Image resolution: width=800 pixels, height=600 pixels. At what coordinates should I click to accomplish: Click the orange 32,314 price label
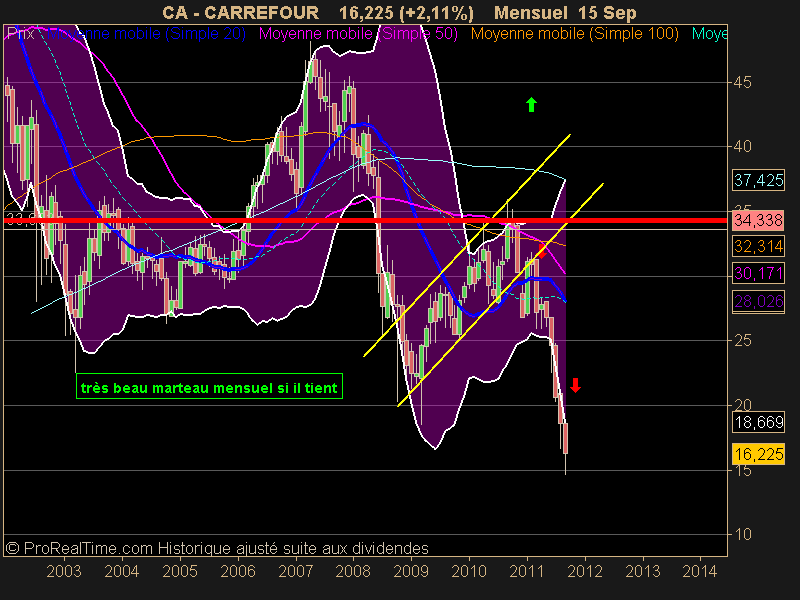[759, 246]
